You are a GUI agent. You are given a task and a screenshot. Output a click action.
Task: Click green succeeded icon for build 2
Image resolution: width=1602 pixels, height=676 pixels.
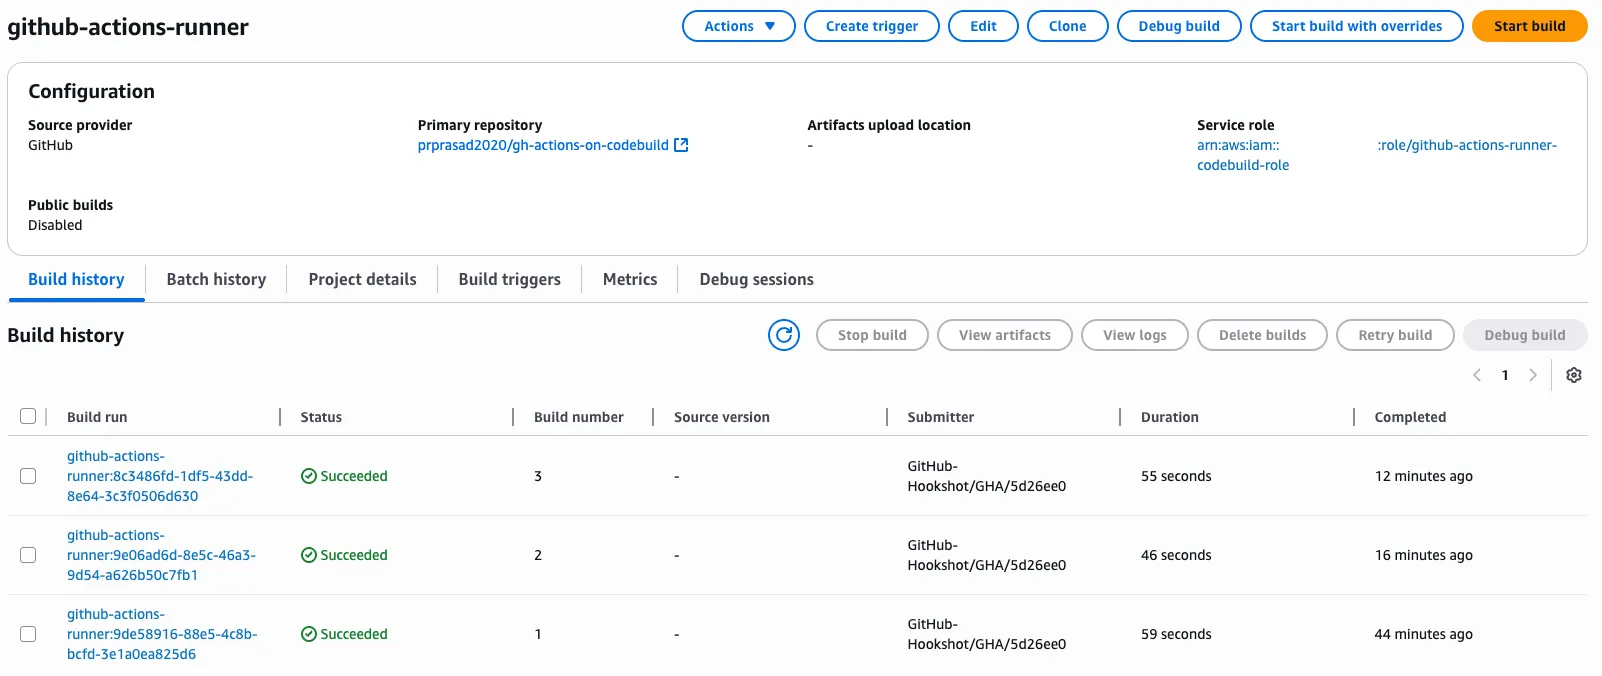click(x=309, y=555)
